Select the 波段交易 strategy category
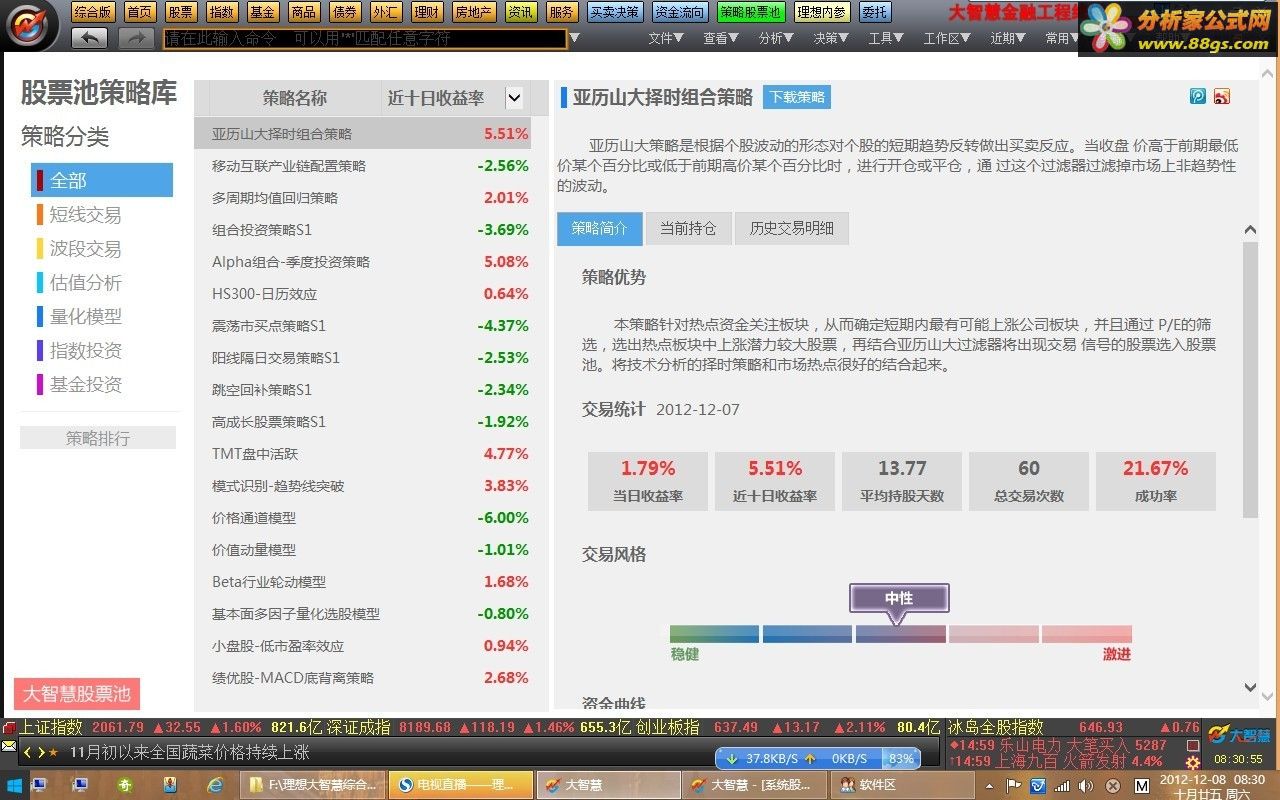The height and width of the screenshot is (800, 1280). [x=85, y=249]
